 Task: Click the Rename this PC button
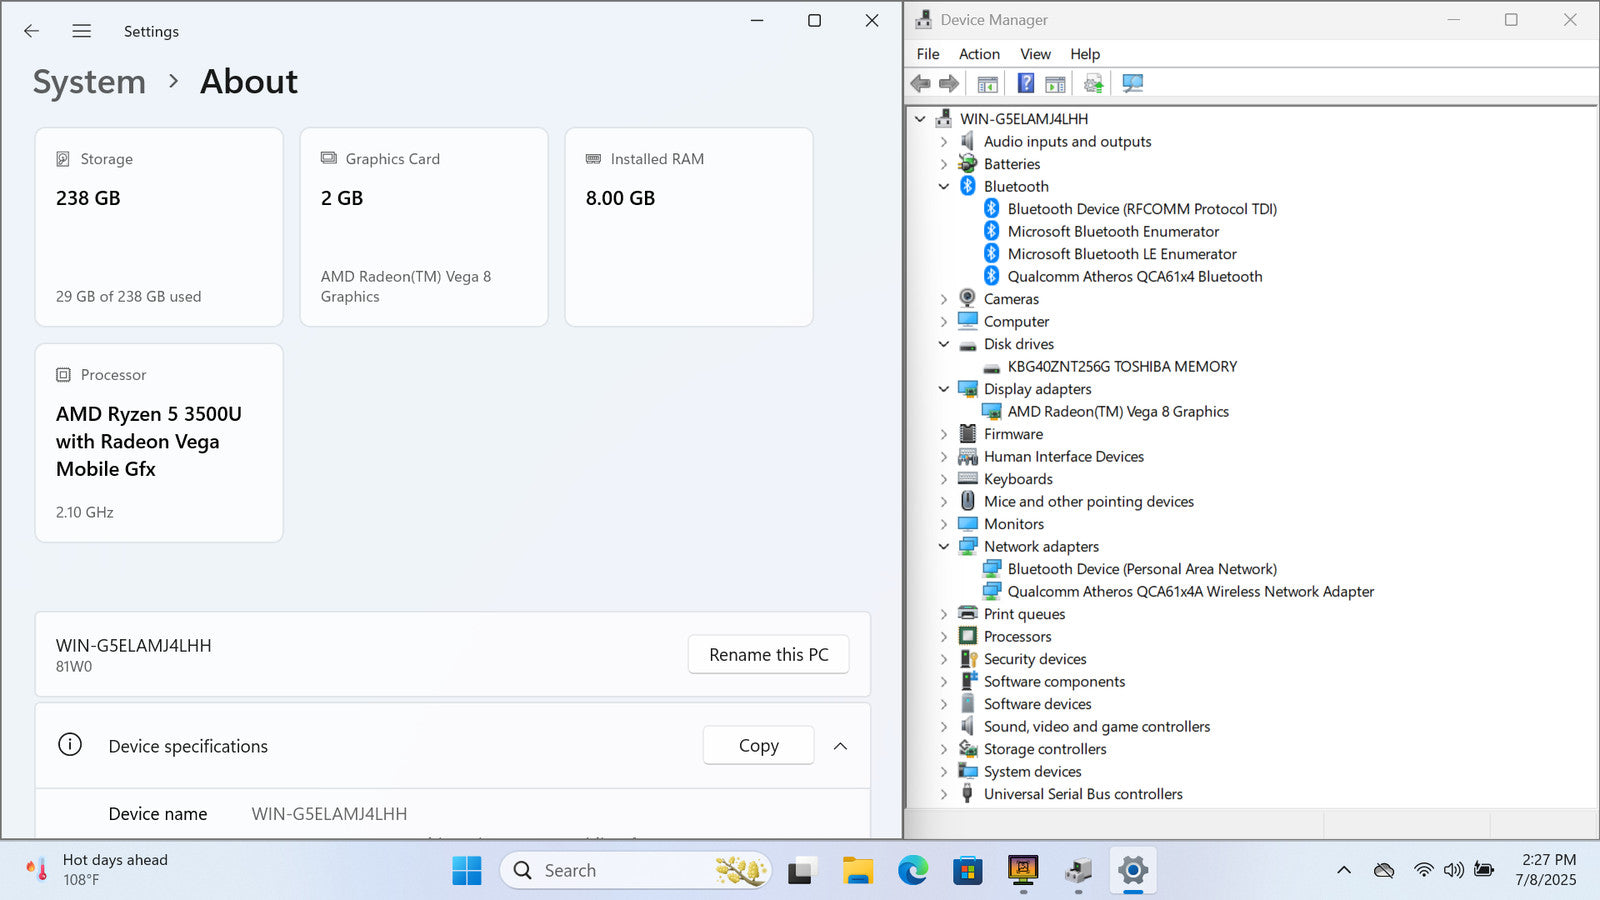pos(769,654)
